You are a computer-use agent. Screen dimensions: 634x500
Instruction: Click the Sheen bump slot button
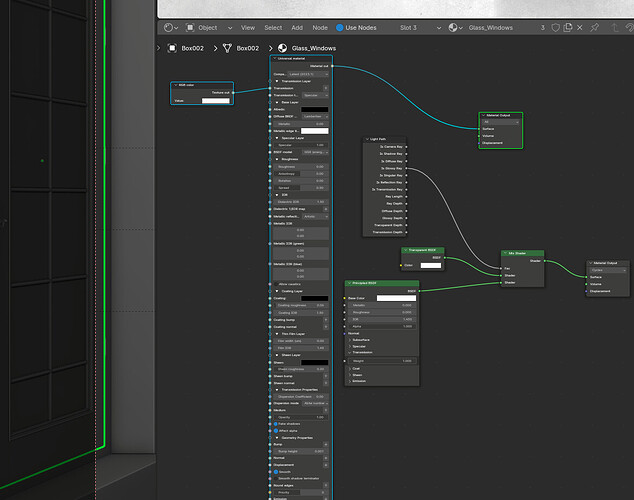(325, 376)
